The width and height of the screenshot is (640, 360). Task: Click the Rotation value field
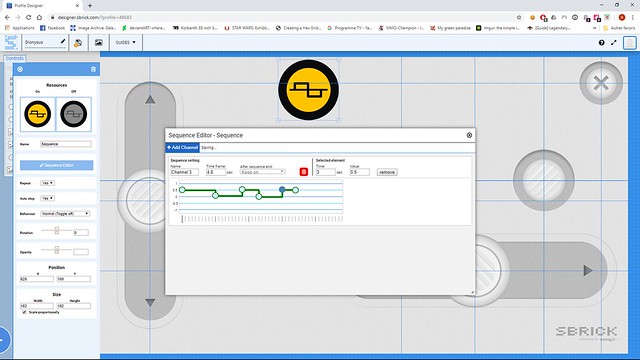coord(81,233)
